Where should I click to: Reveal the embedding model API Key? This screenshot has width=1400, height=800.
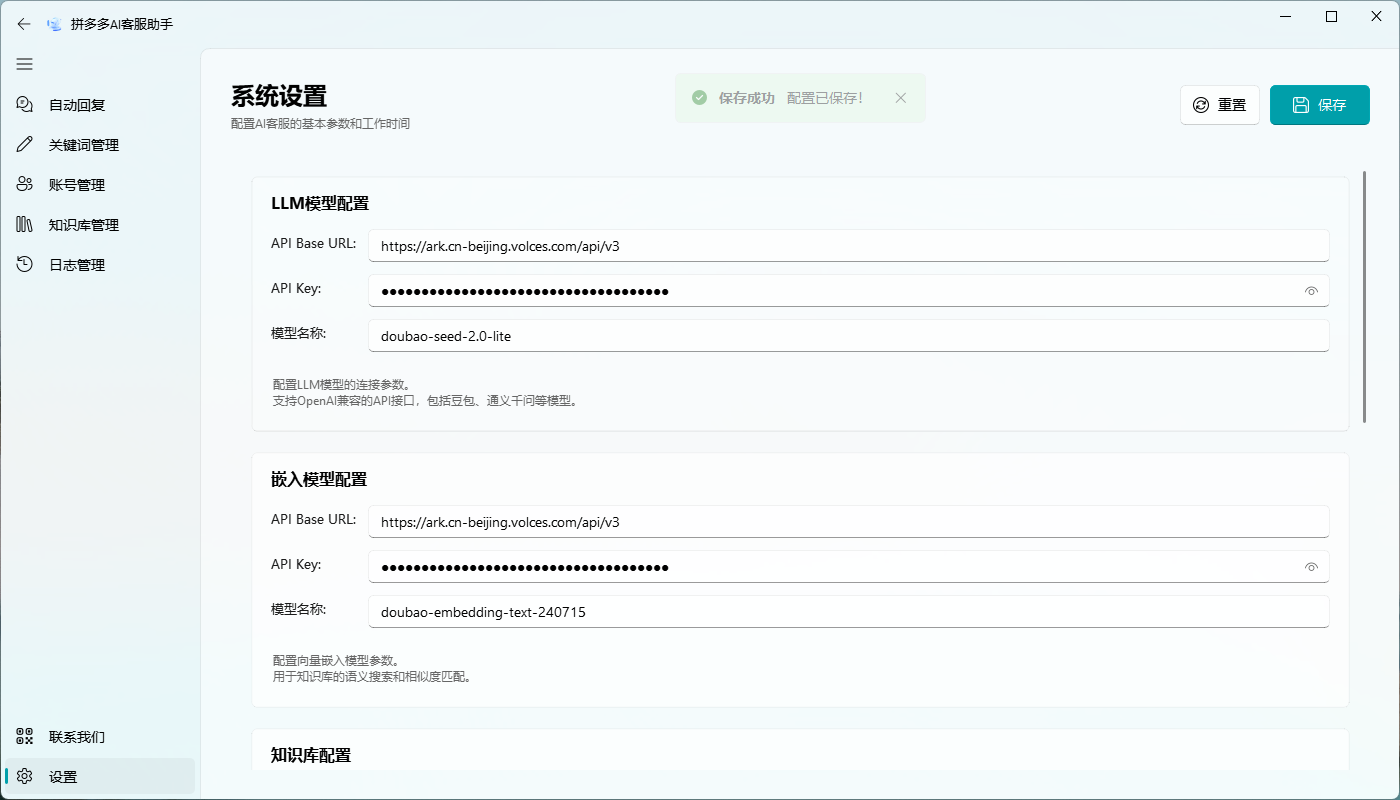click(1311, 567)
